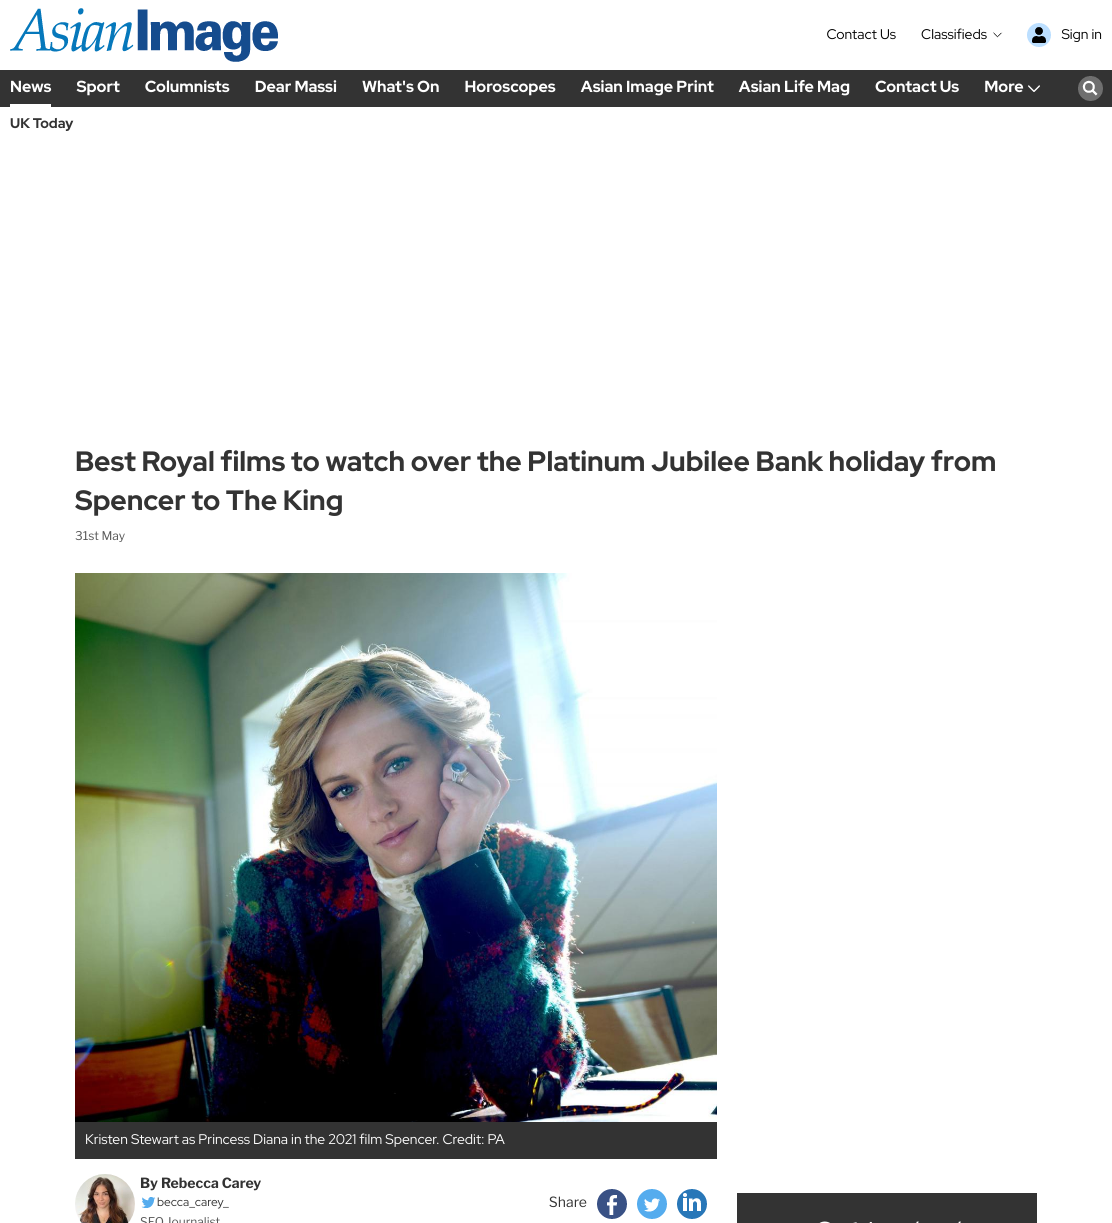Click Contact Us link in header
The height and width of the screenshot is (1223, 1112).
click(861, 34)
